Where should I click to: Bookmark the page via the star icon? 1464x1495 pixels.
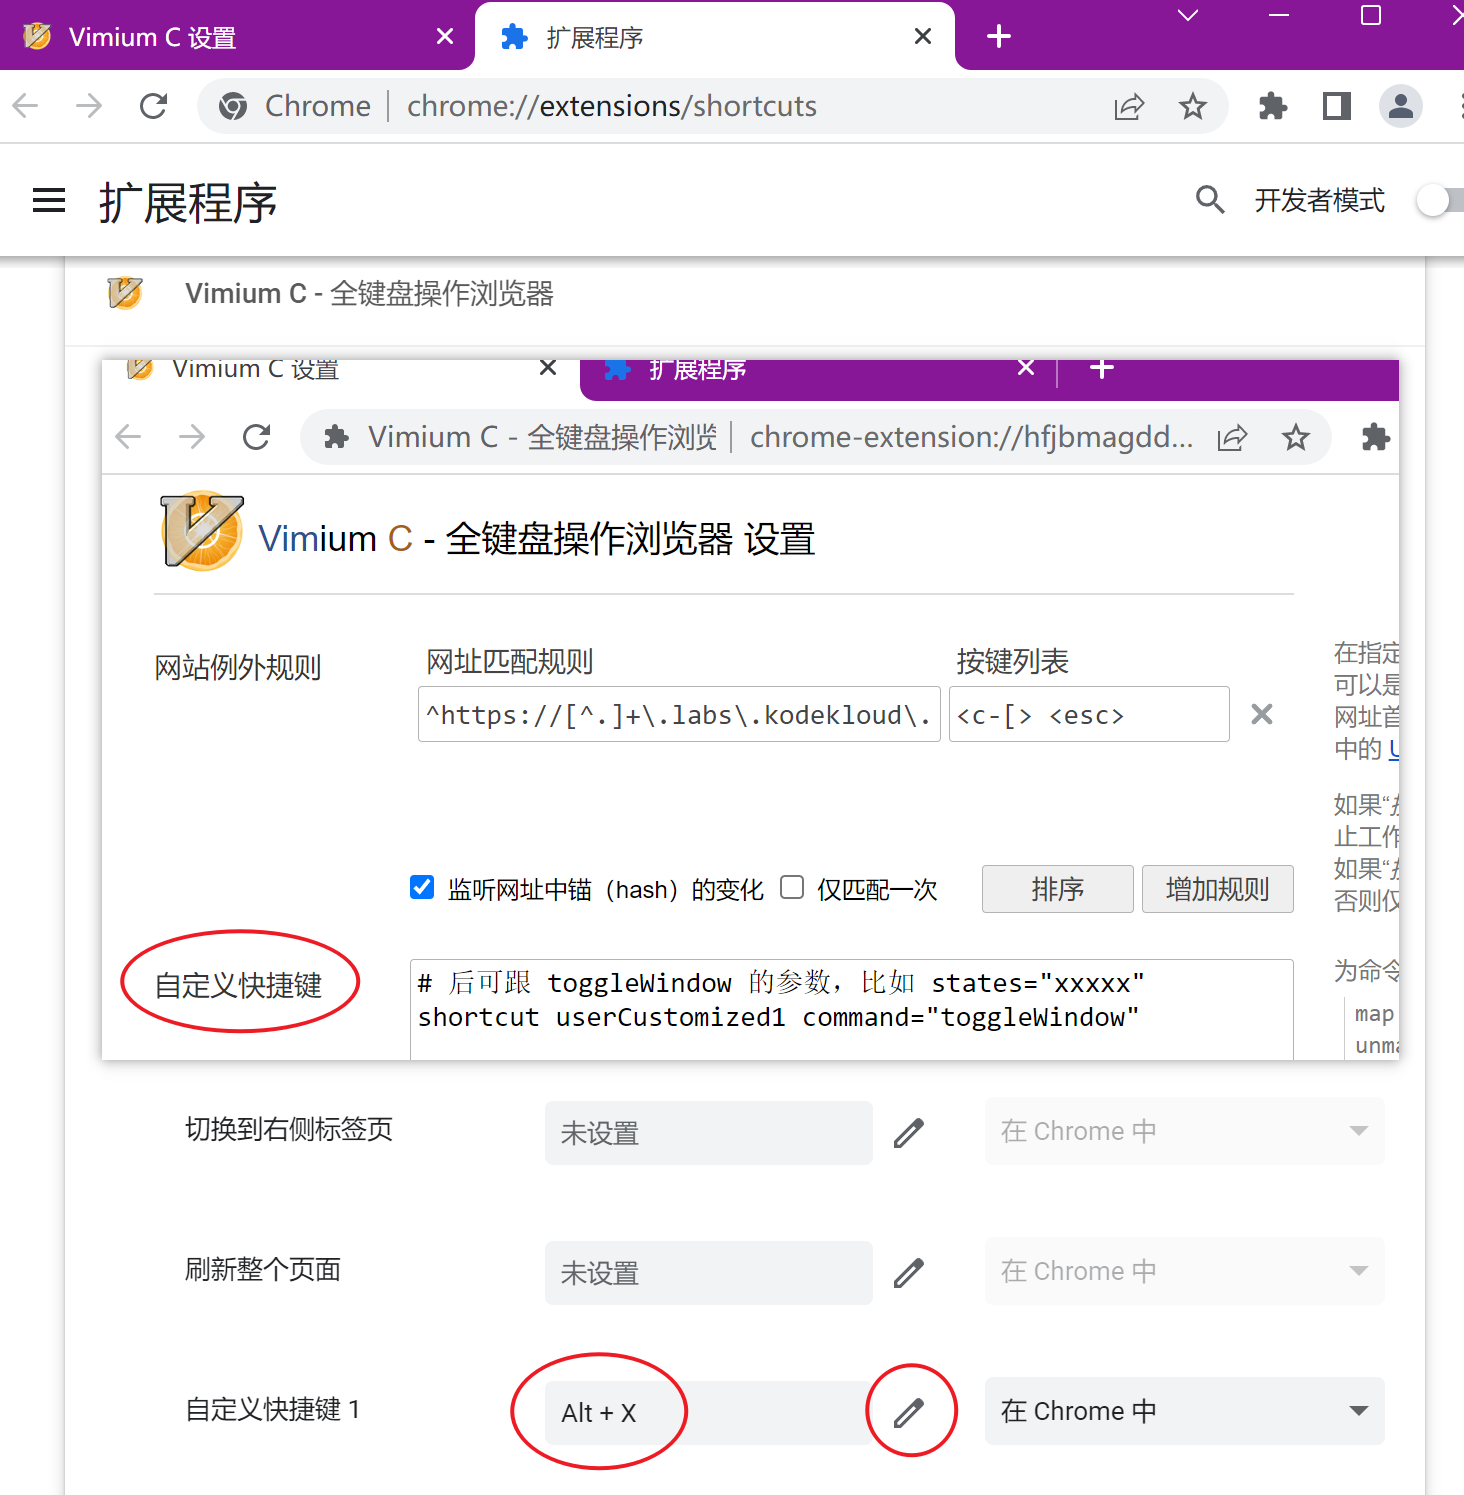[x=1193, y=105]
